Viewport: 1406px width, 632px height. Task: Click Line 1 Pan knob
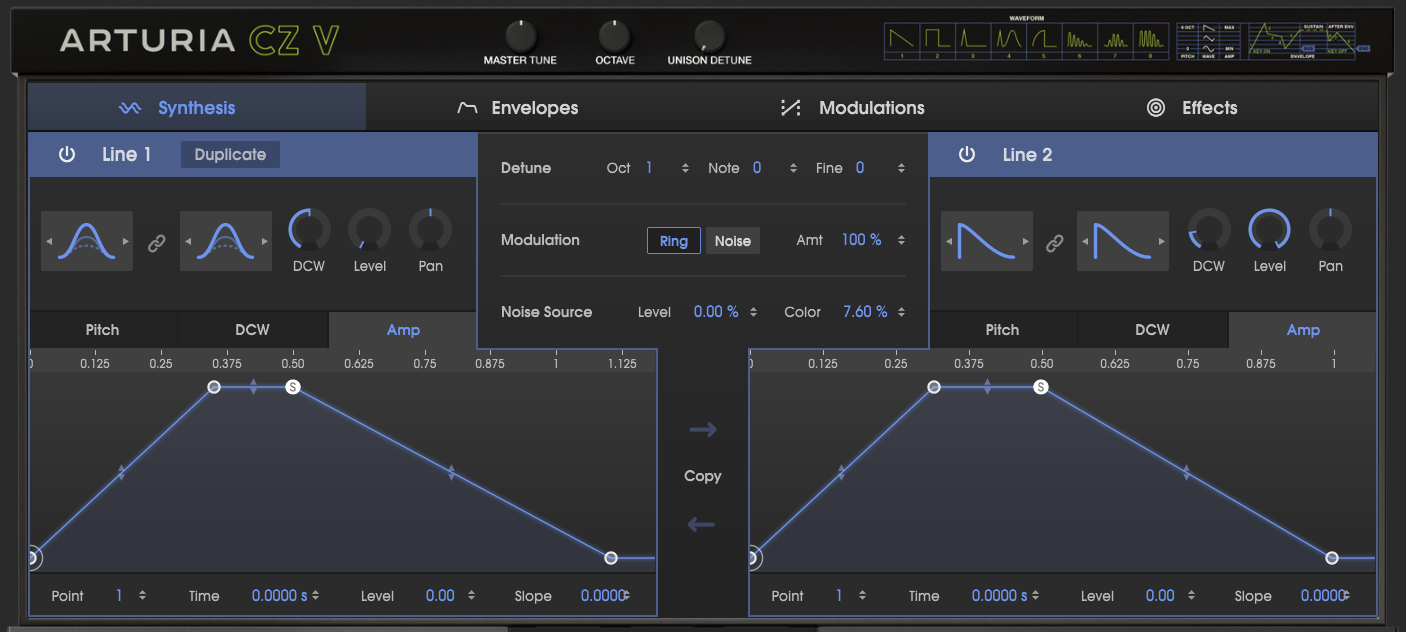click(430, 231)
